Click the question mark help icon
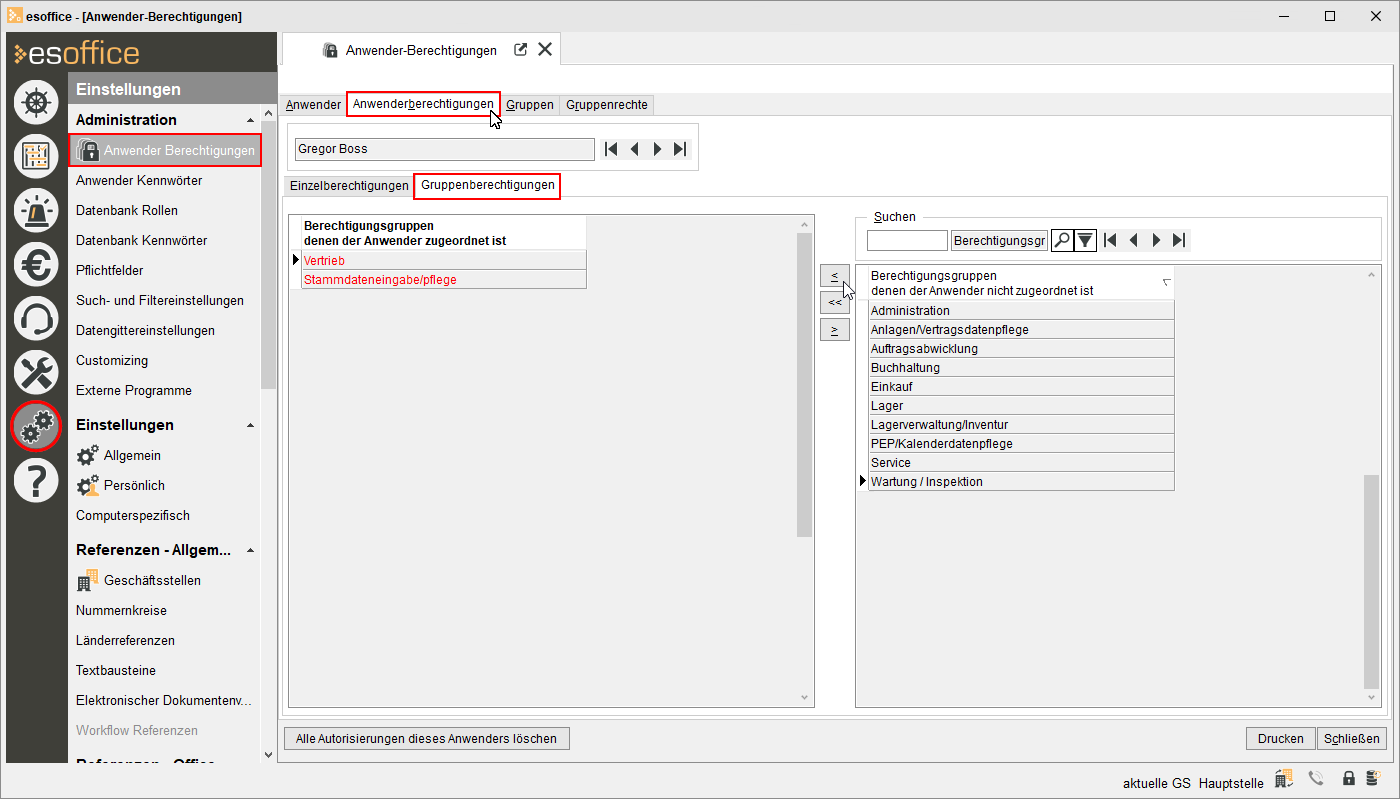This screenshot has width=1400, height=799. coord(36,481)
